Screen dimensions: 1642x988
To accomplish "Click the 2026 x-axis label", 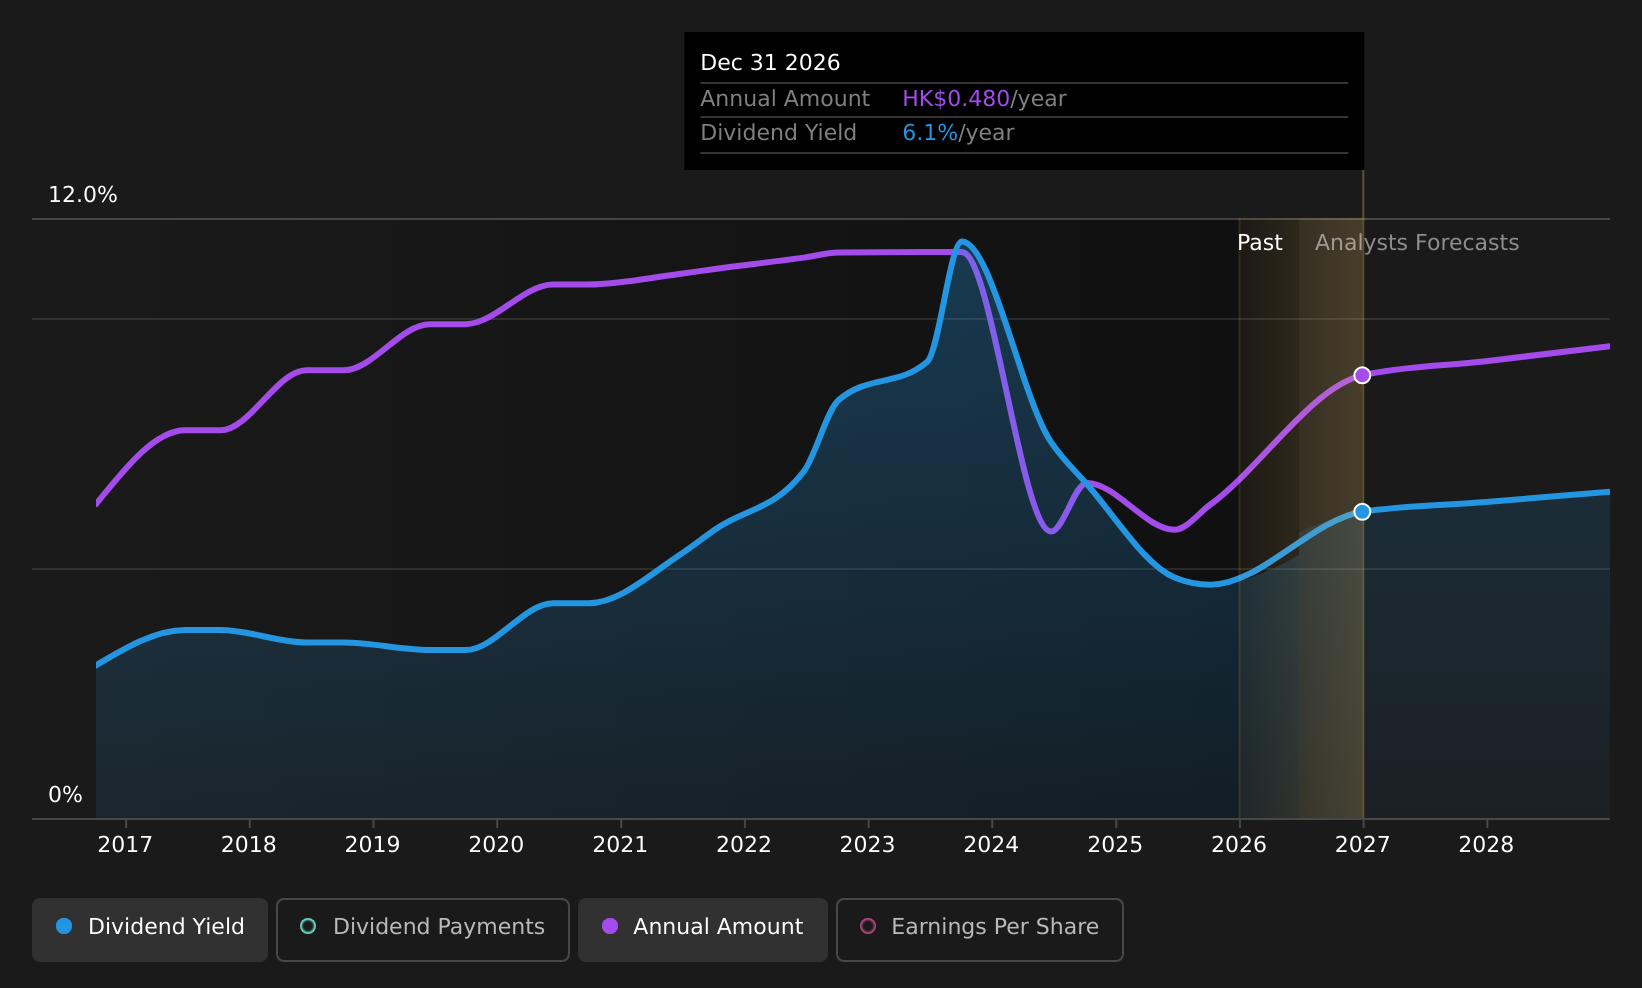I will coord(1239,845).
